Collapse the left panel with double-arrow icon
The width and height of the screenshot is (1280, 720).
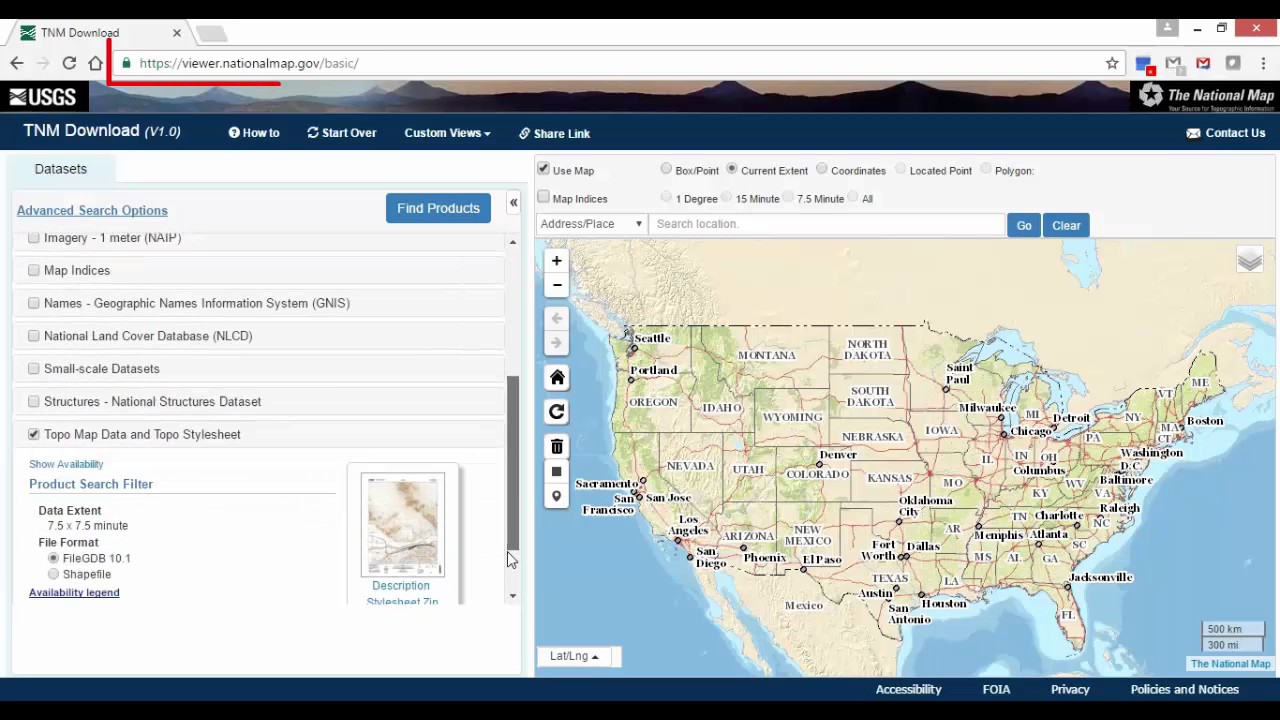click(513, 203)
